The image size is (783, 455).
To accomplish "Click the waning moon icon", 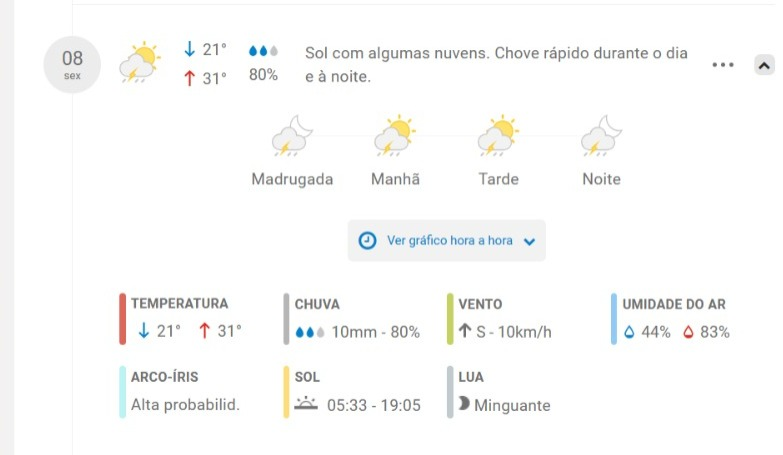I will click(x=464, y=405).
